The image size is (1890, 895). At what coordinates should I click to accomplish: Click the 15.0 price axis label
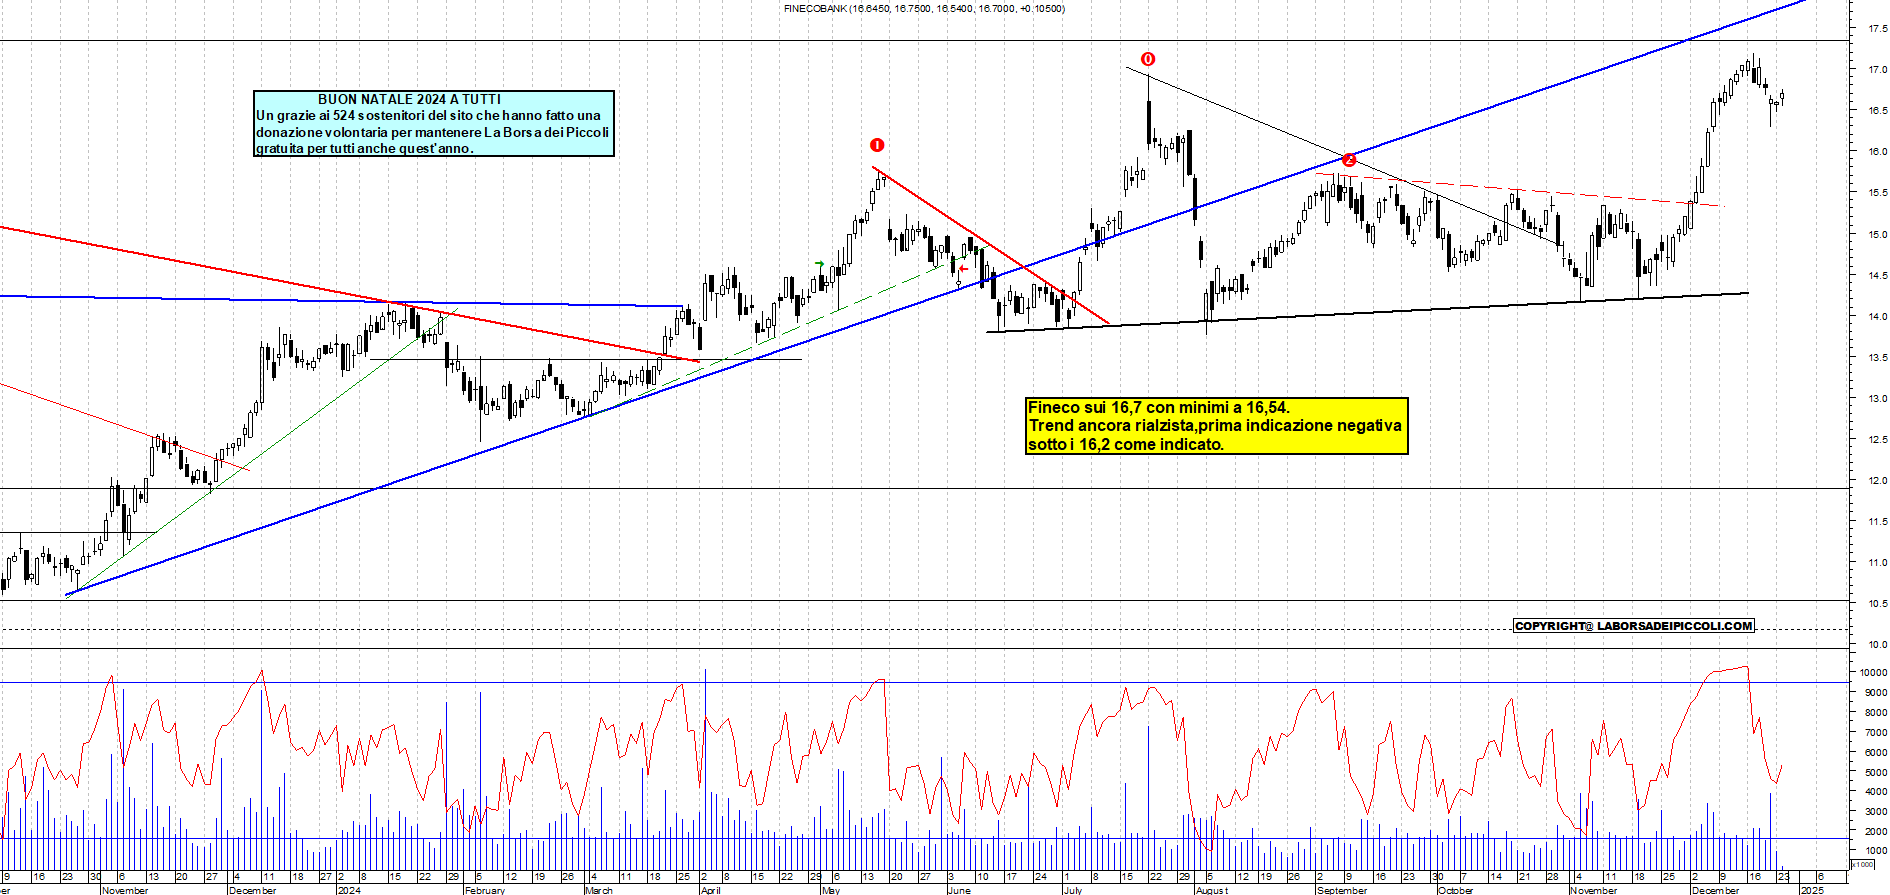(x=1878, y=234)
